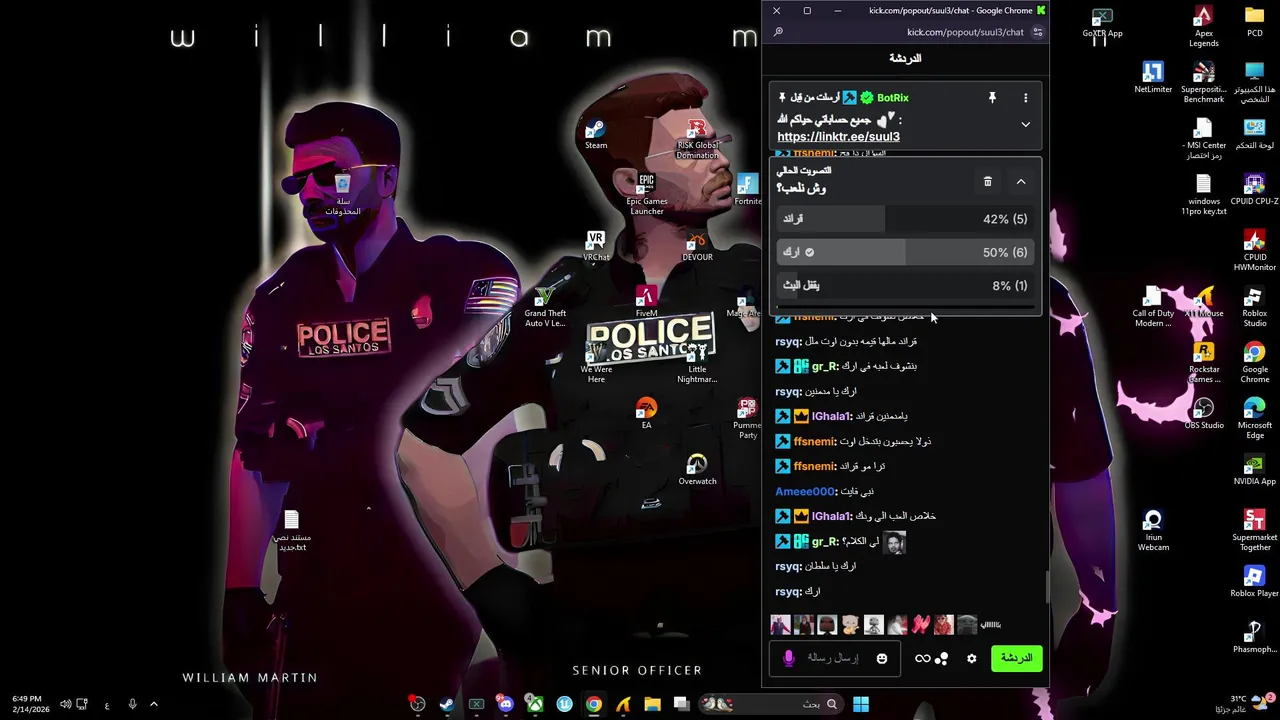This screenshot has height=720, width=1280.
Task: Open CPUID HWMonitor desktop shortcut
Action: click(1254, 251)
